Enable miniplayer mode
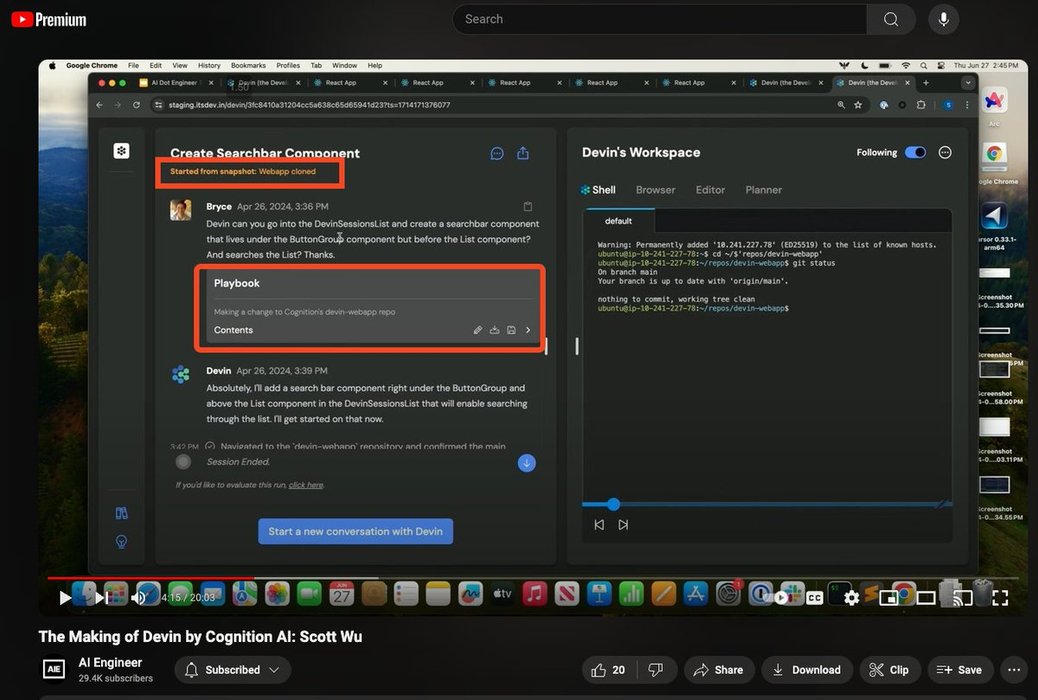The height and width of the screenshot is (700, 1038). [889, 598]
